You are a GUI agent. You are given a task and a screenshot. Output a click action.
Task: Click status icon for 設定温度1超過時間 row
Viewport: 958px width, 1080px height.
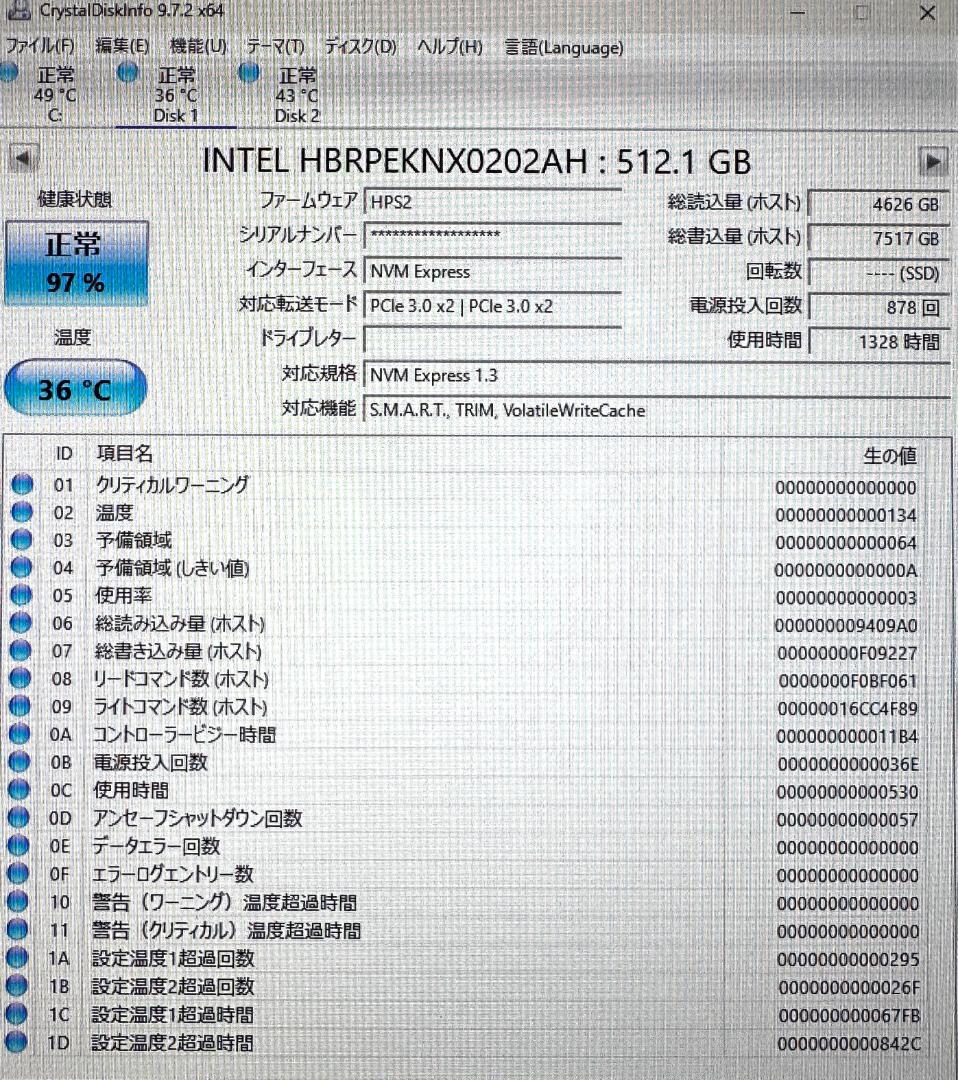pyautogui.click(x=16, y=1015)
